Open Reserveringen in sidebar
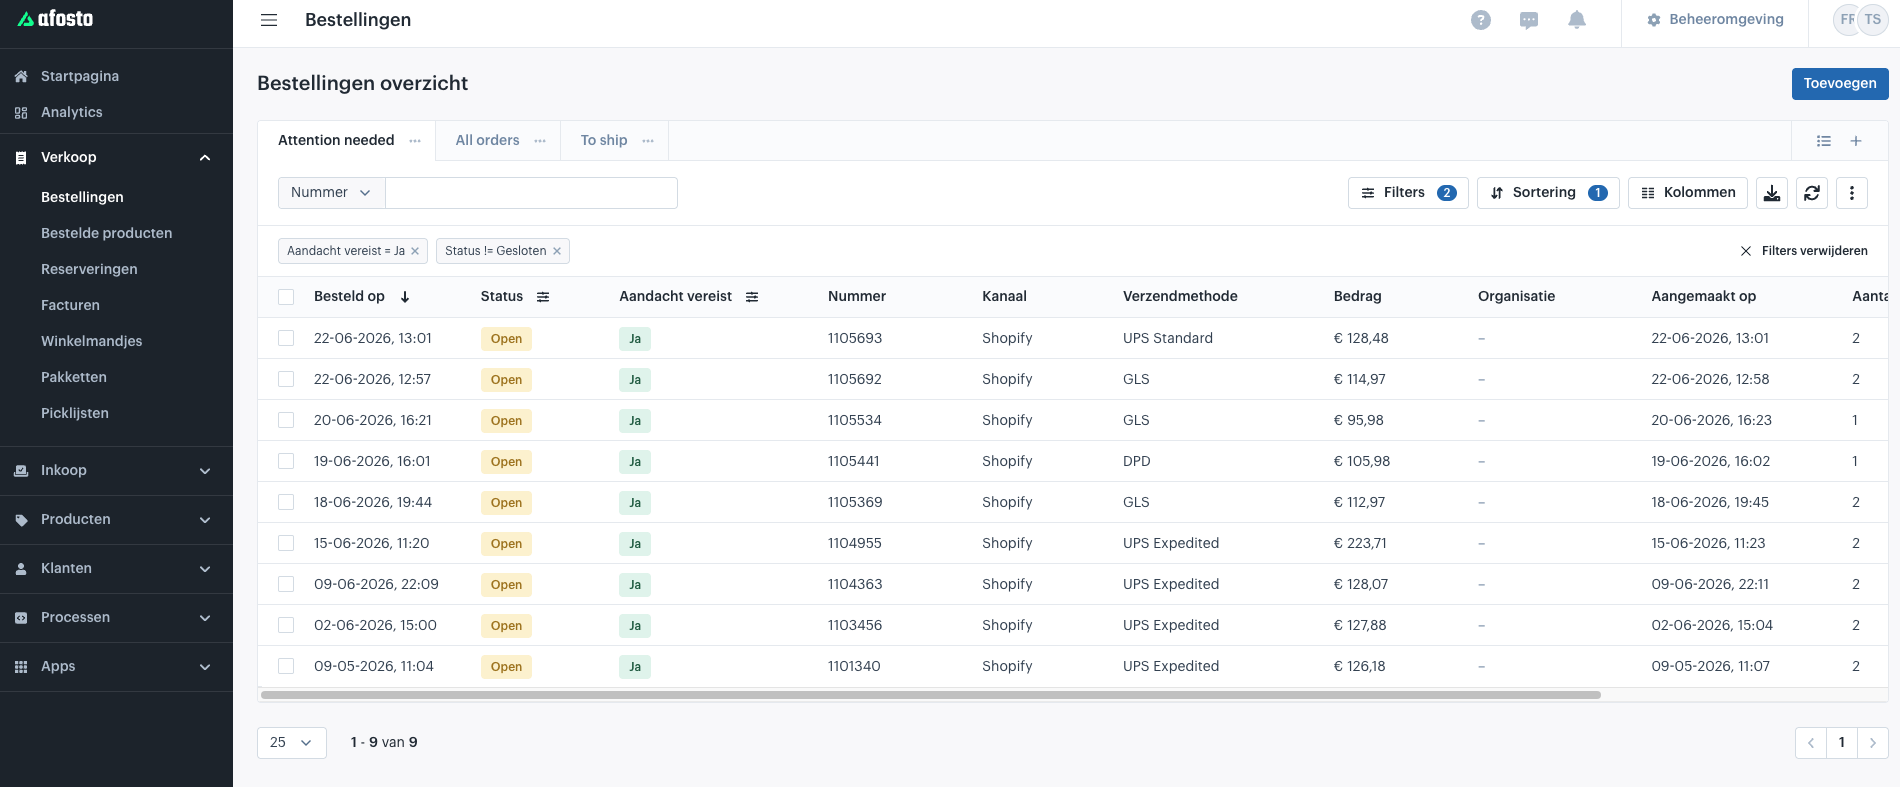The image size is (1900, 787). [x=89, y=269]
